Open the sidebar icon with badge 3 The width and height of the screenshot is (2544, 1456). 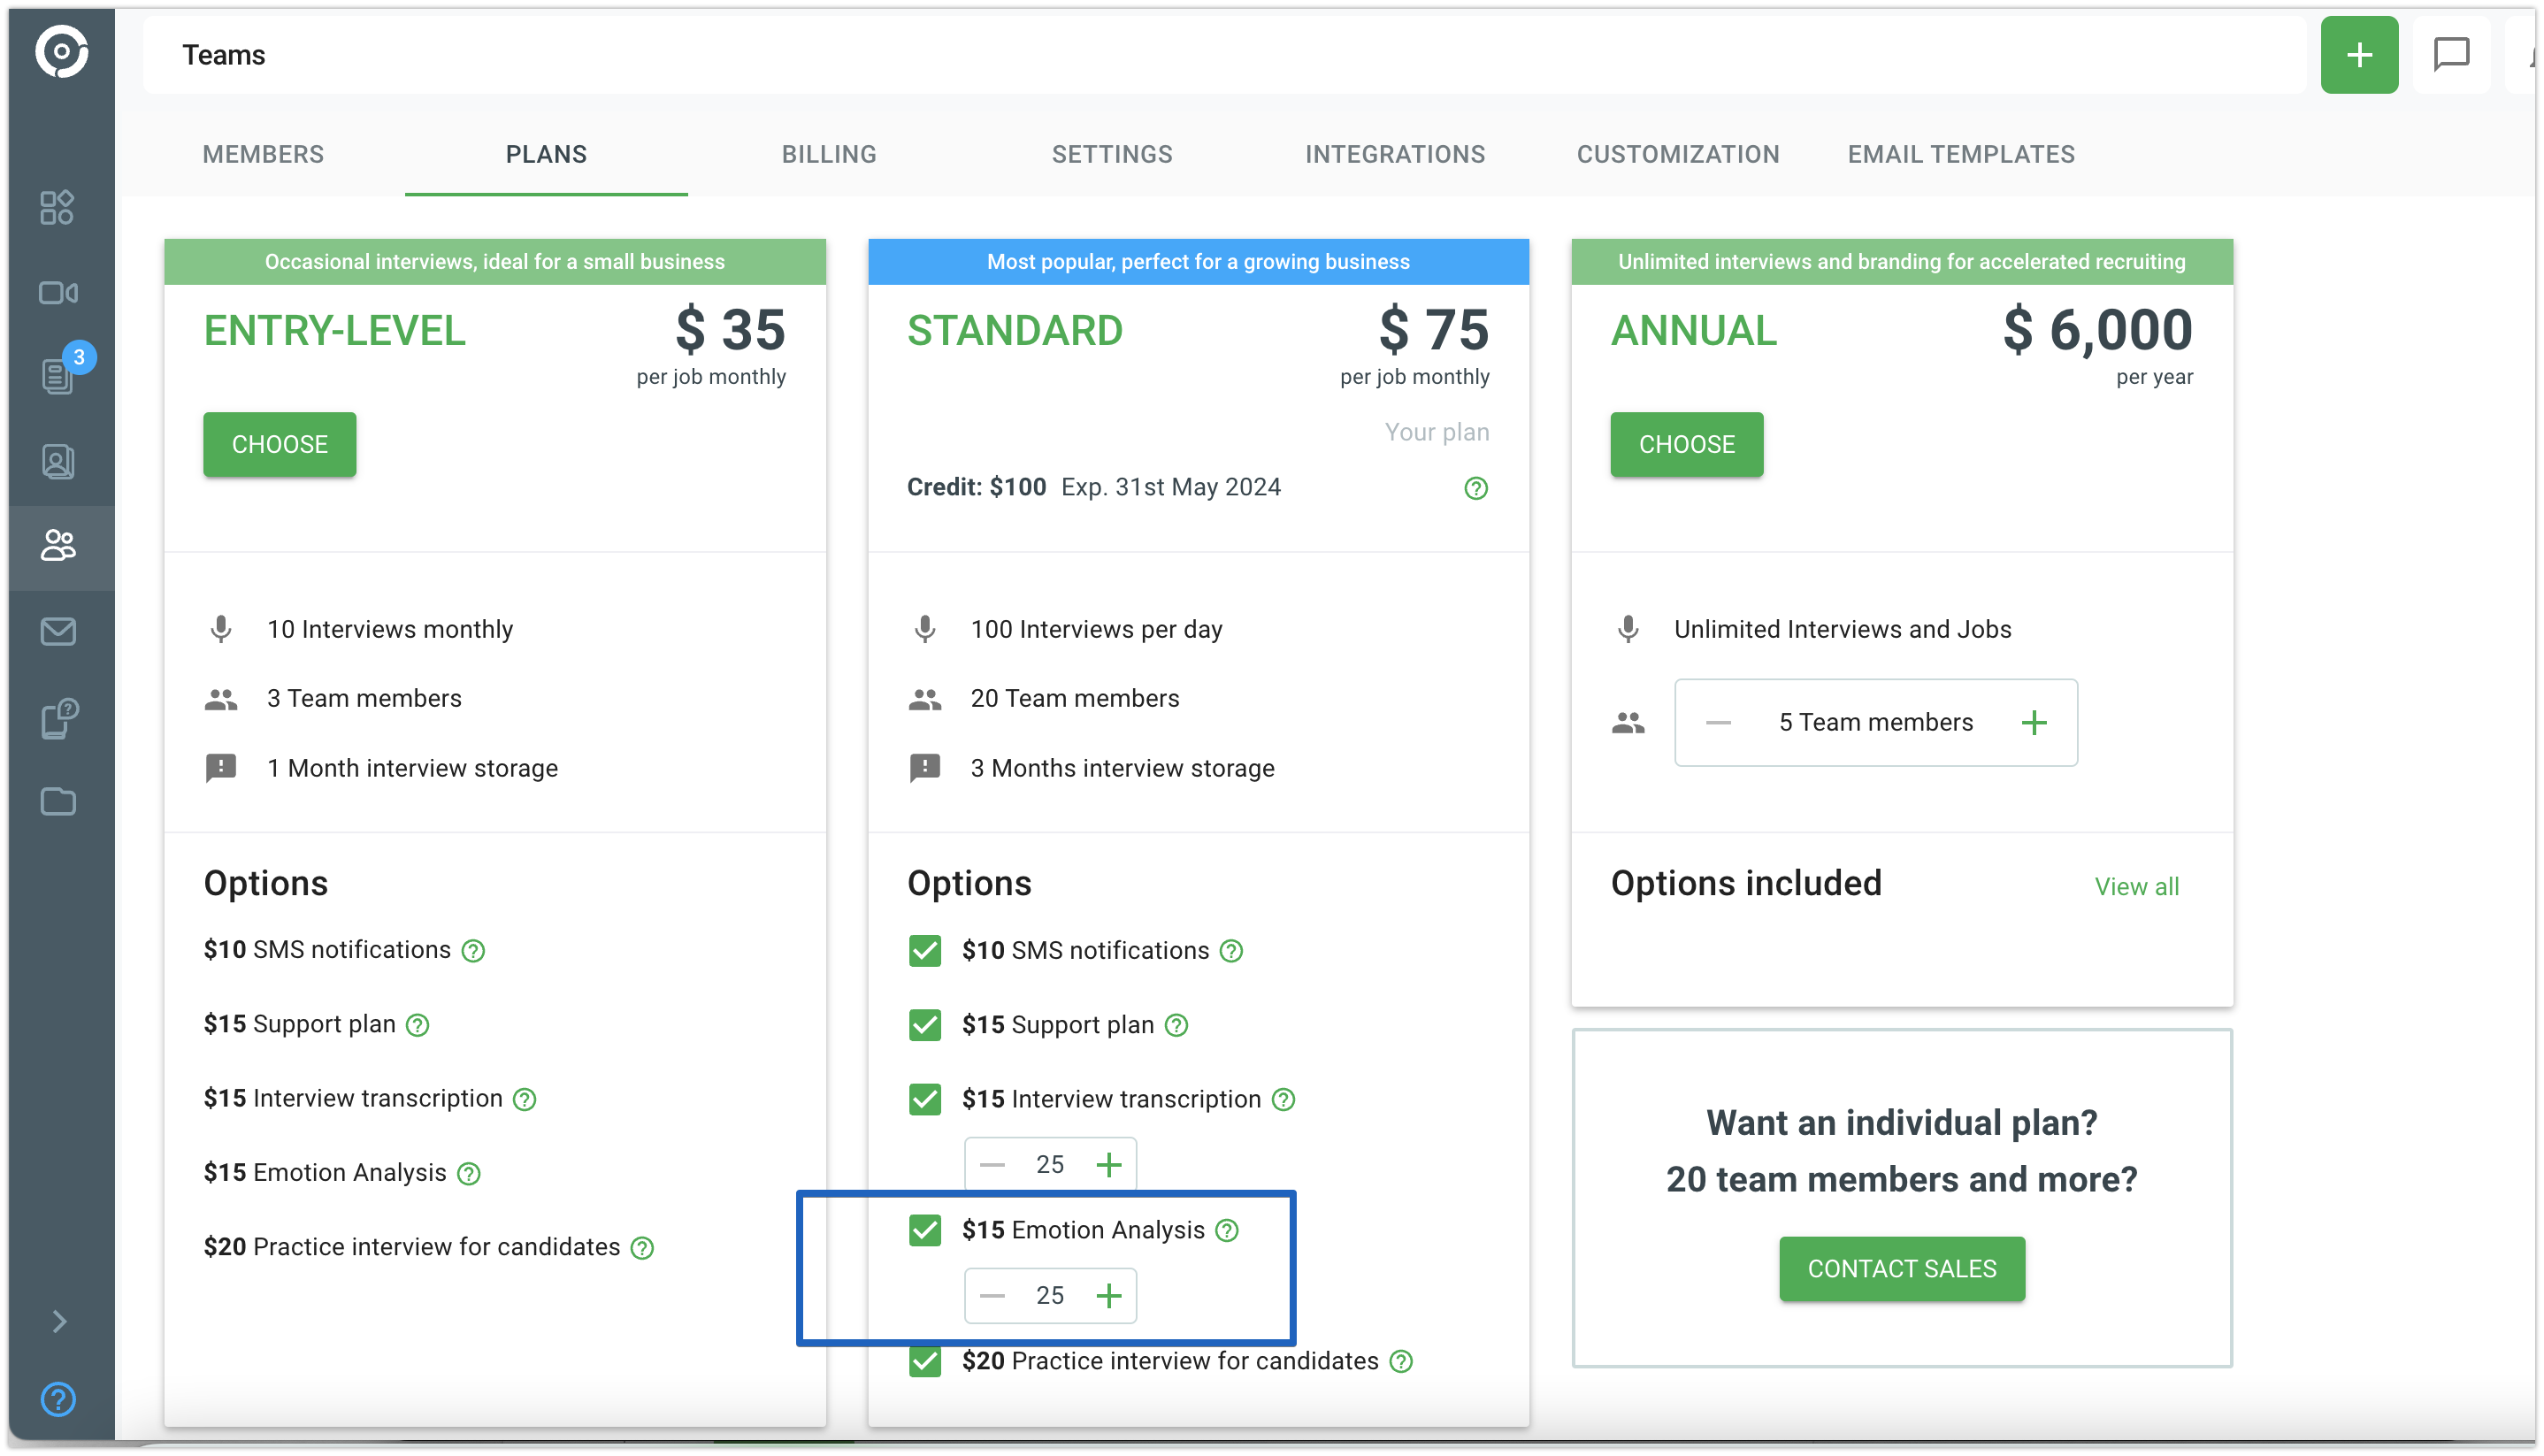coord(58,376)
